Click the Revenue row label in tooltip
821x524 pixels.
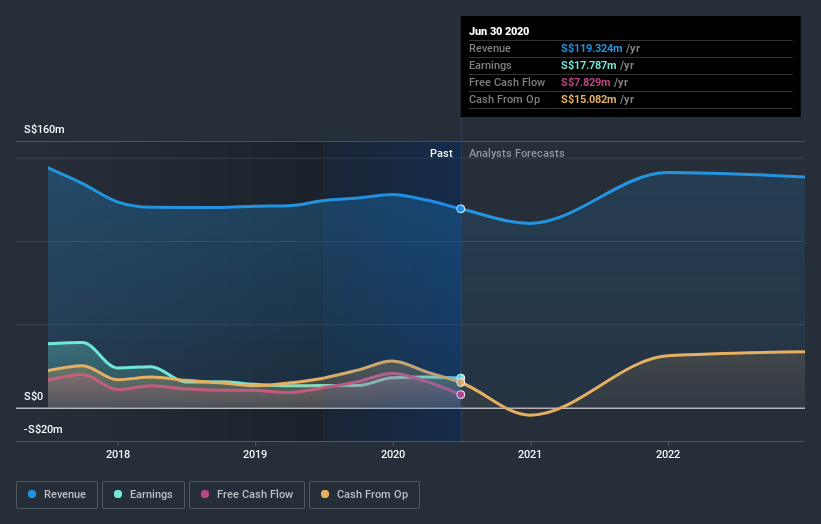(x=490, y=48)
